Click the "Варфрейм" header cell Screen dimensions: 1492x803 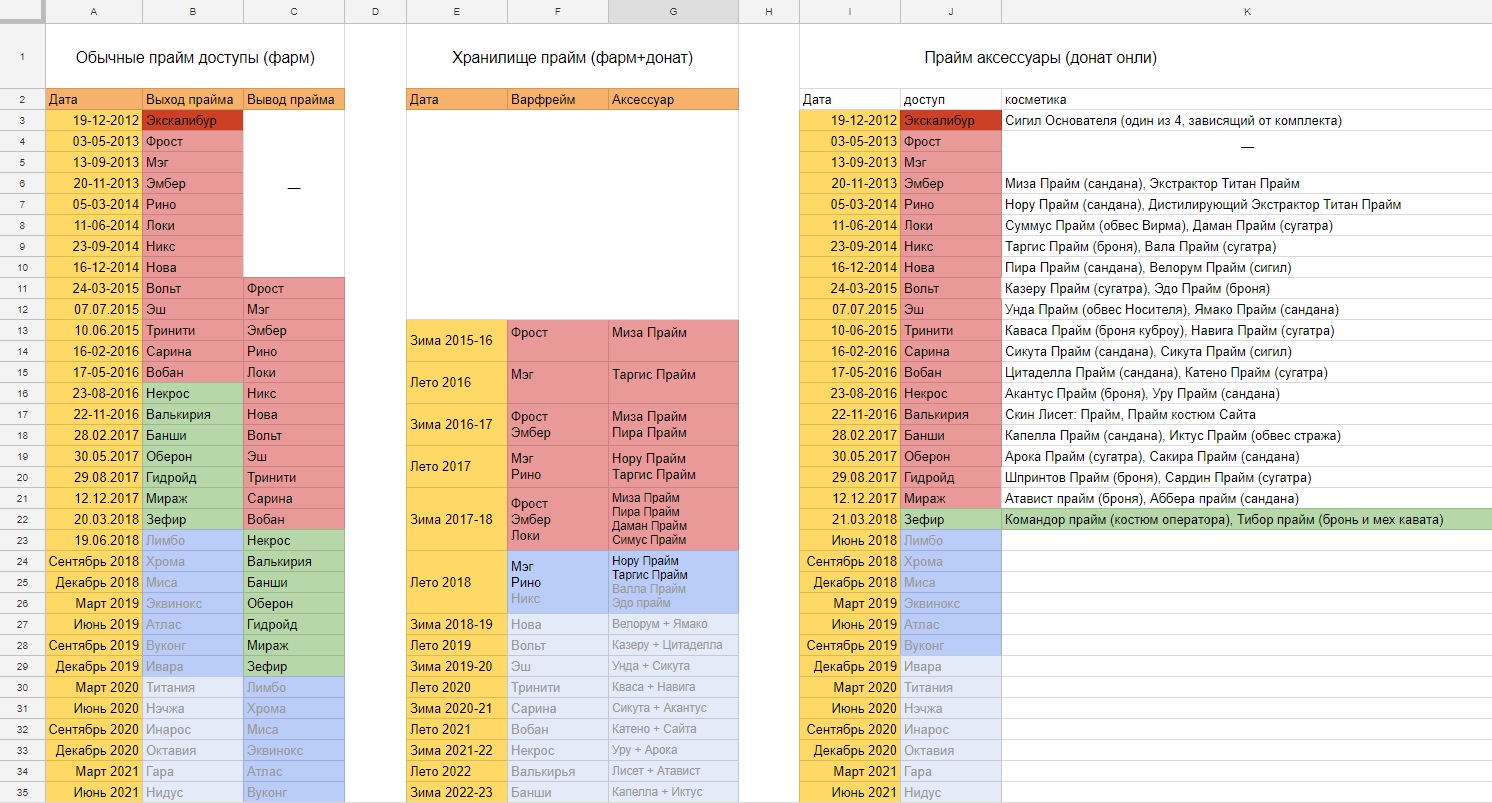pos(558,100)
